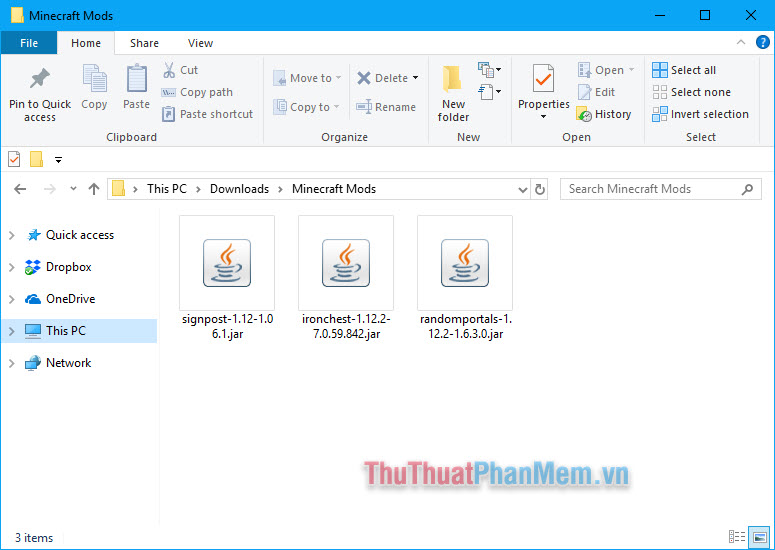Click Select all
The image size is (775, 550).
click(x=684, y=70)
